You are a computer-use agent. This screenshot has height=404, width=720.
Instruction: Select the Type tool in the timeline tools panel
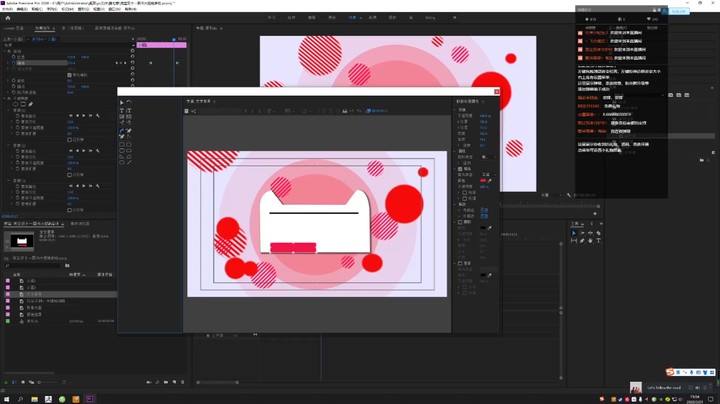pos(598,241)
